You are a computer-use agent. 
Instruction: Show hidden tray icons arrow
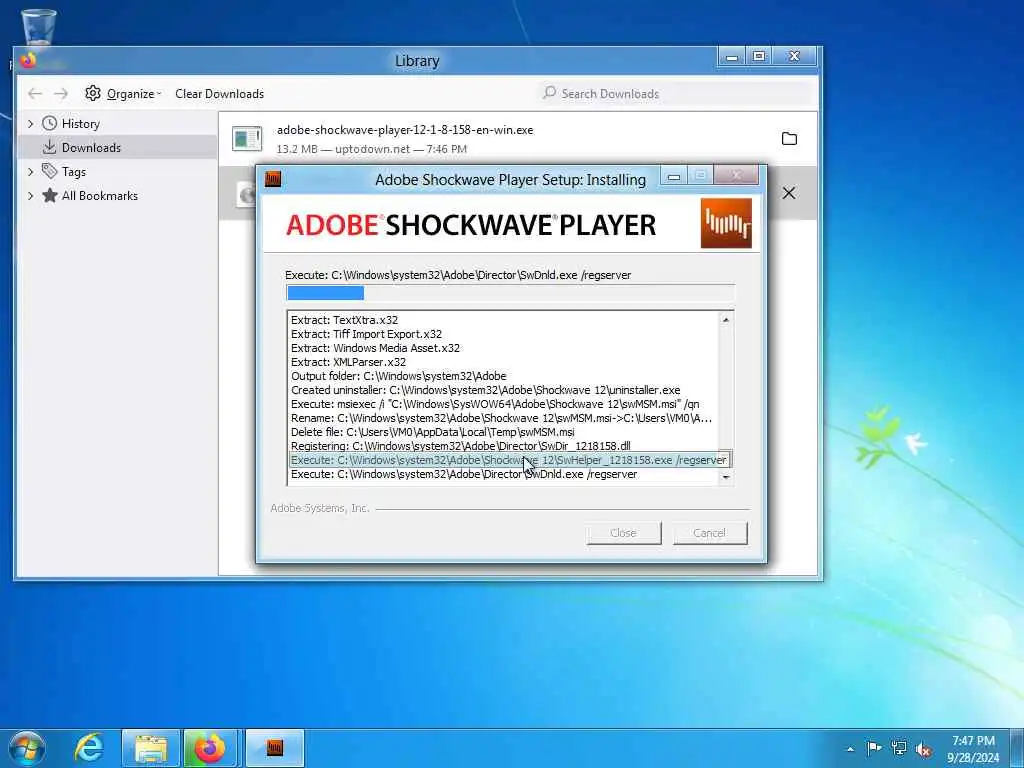[x=850, y=749]
